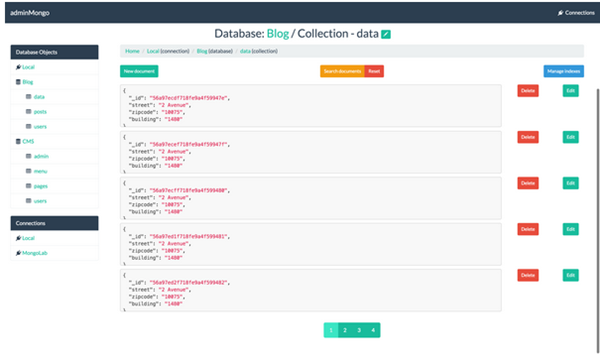Open the users collection under CMS

pos(40,201)
